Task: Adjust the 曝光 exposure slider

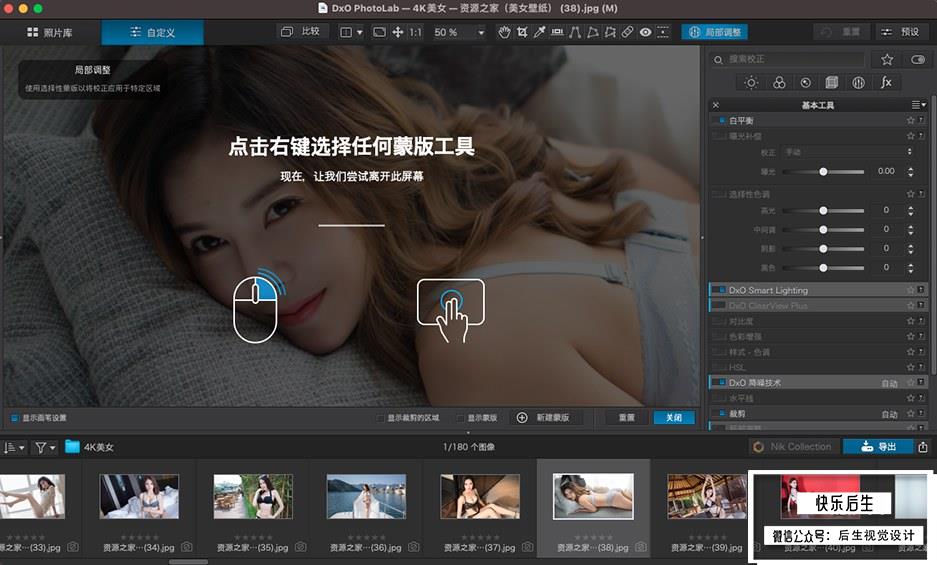Action: coord(823,172)
